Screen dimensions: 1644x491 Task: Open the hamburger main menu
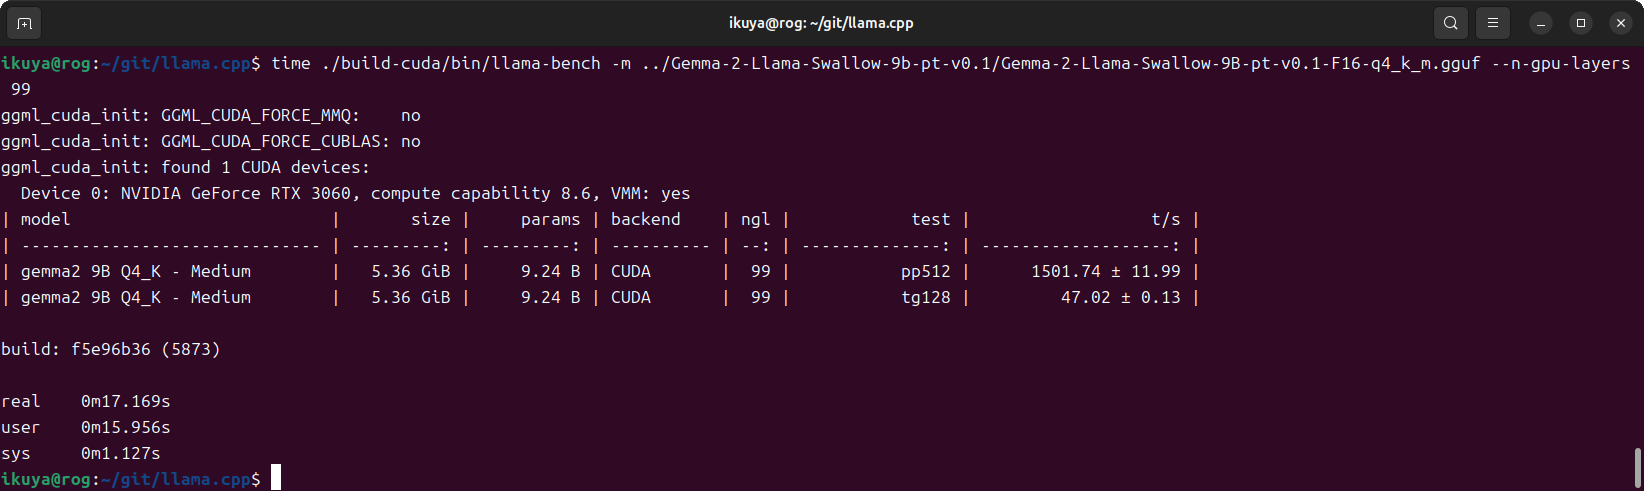point(1493,23)
